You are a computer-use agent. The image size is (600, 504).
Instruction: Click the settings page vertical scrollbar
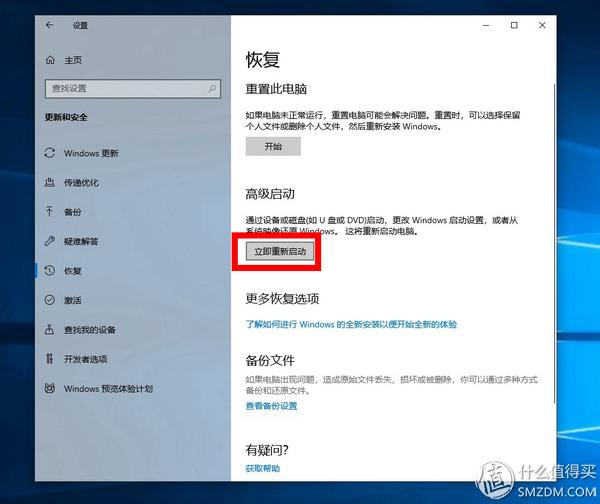[x=554, y=242]
